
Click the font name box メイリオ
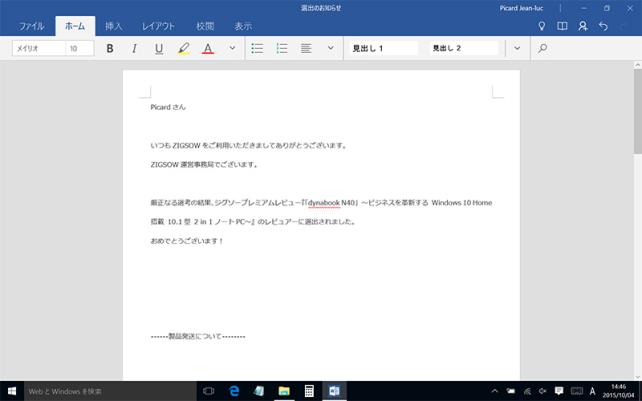(x=38, y=48)
